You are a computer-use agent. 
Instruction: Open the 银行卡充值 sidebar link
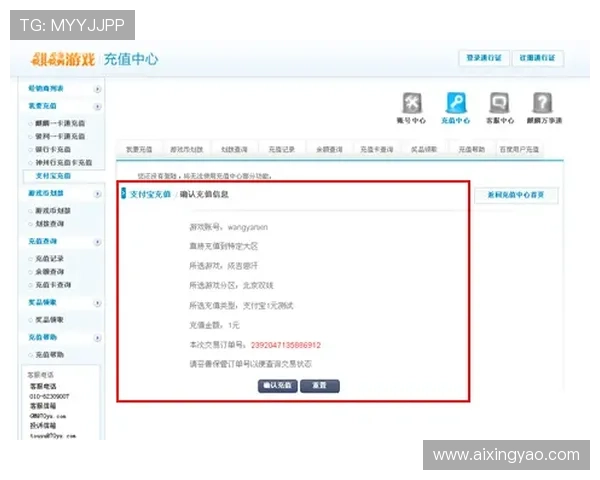53,149
